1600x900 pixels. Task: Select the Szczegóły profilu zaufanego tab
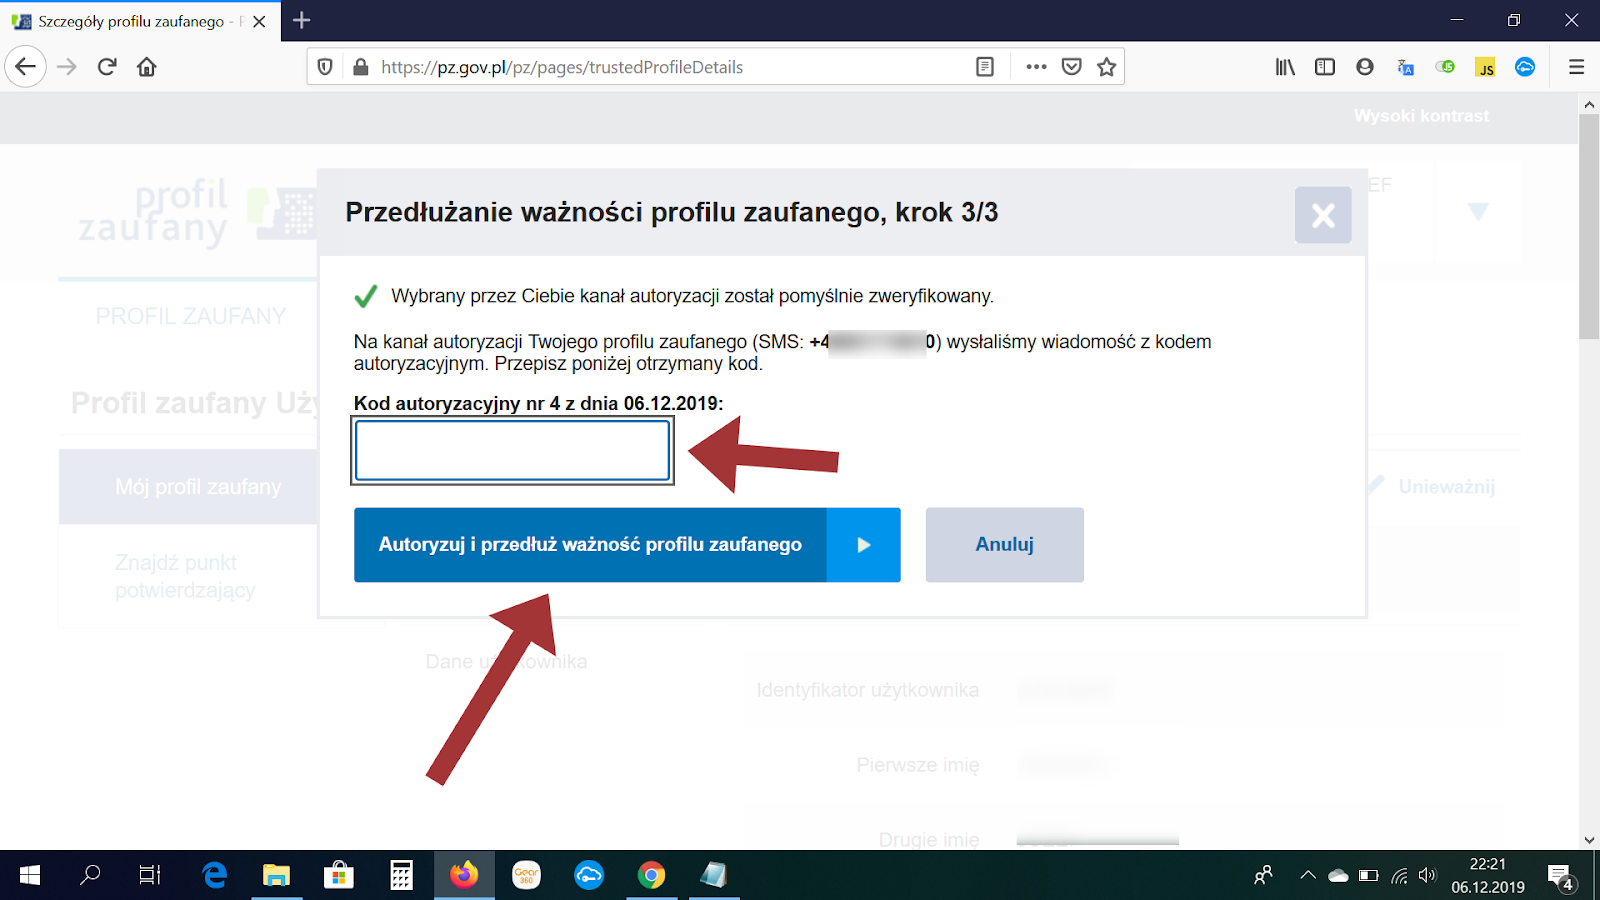[x=130, y=20]
